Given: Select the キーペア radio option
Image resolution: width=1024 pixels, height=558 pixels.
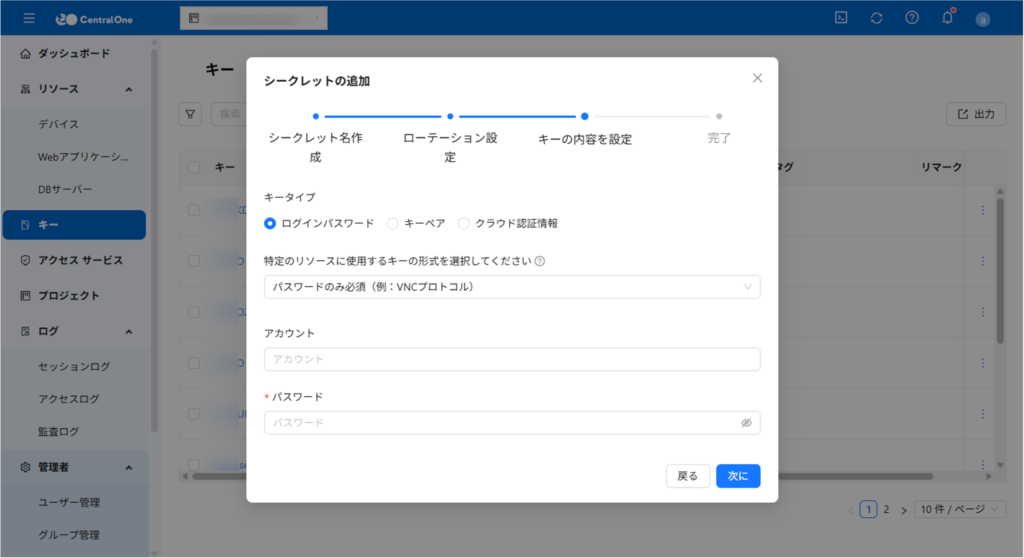Looking at the screenshot, I should click(x=393, y=223).
